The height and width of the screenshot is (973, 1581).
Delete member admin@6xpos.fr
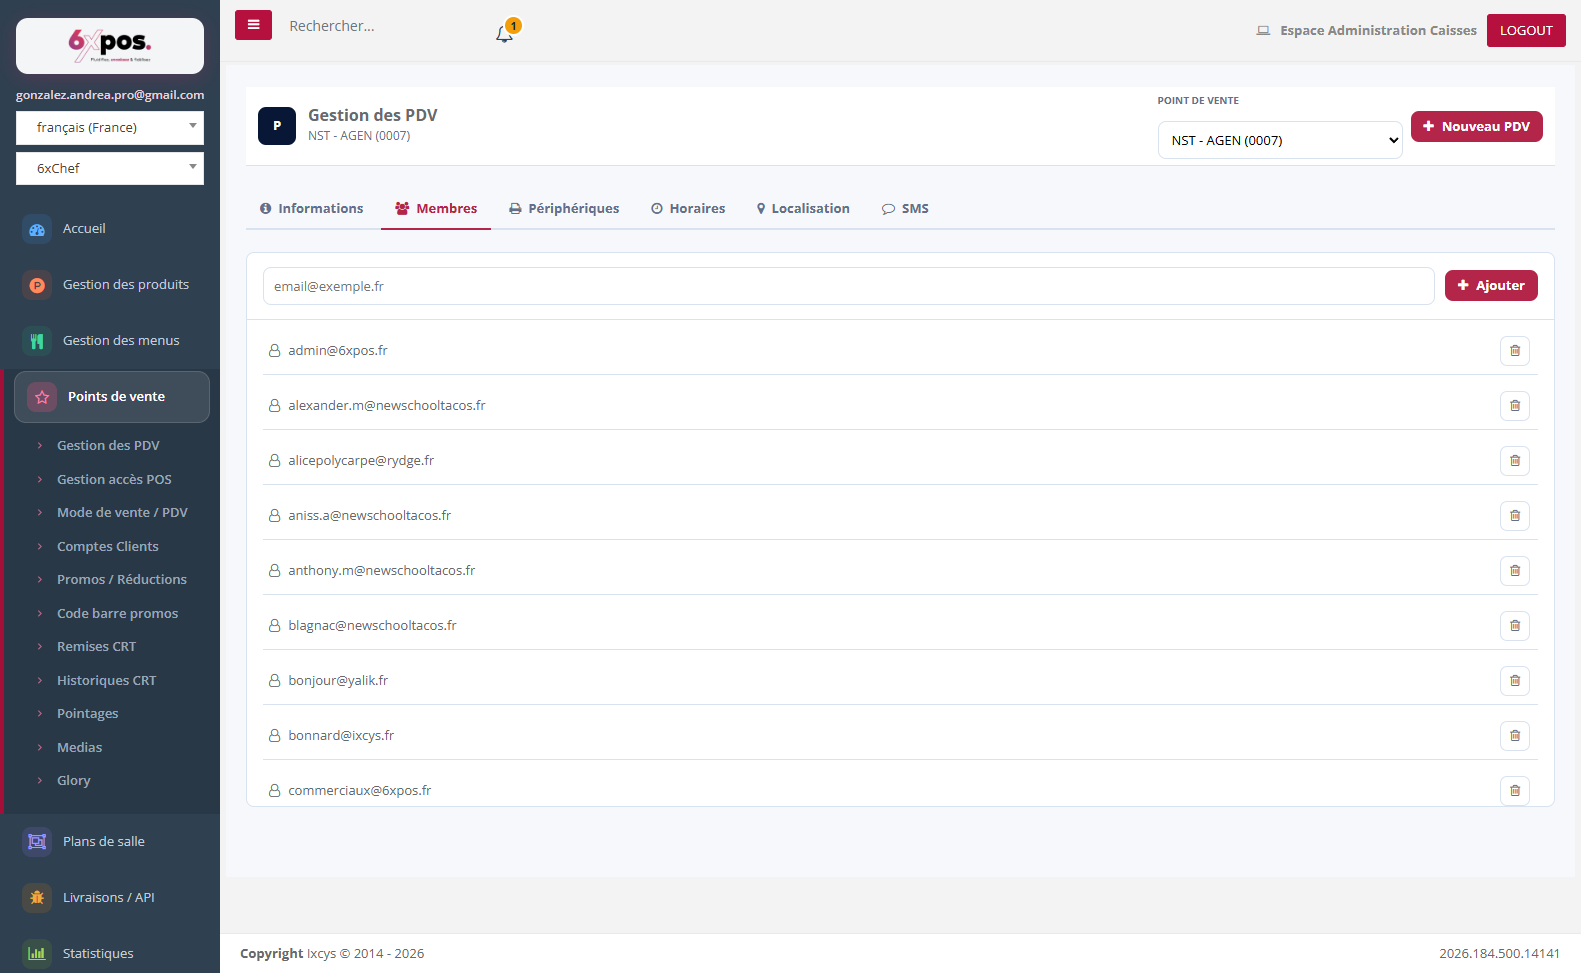coord(1515,351)
